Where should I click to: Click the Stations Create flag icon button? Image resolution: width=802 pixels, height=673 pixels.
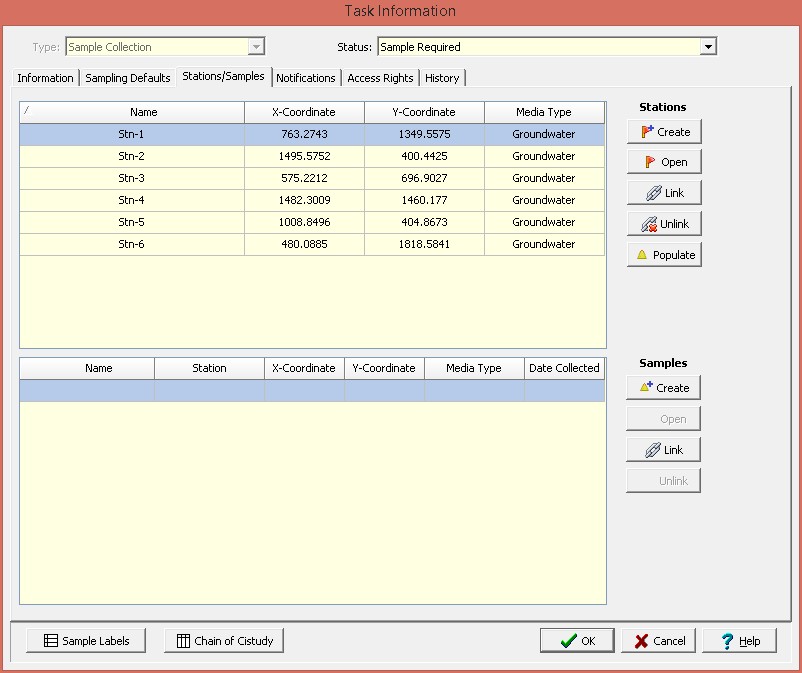[664, 132]
